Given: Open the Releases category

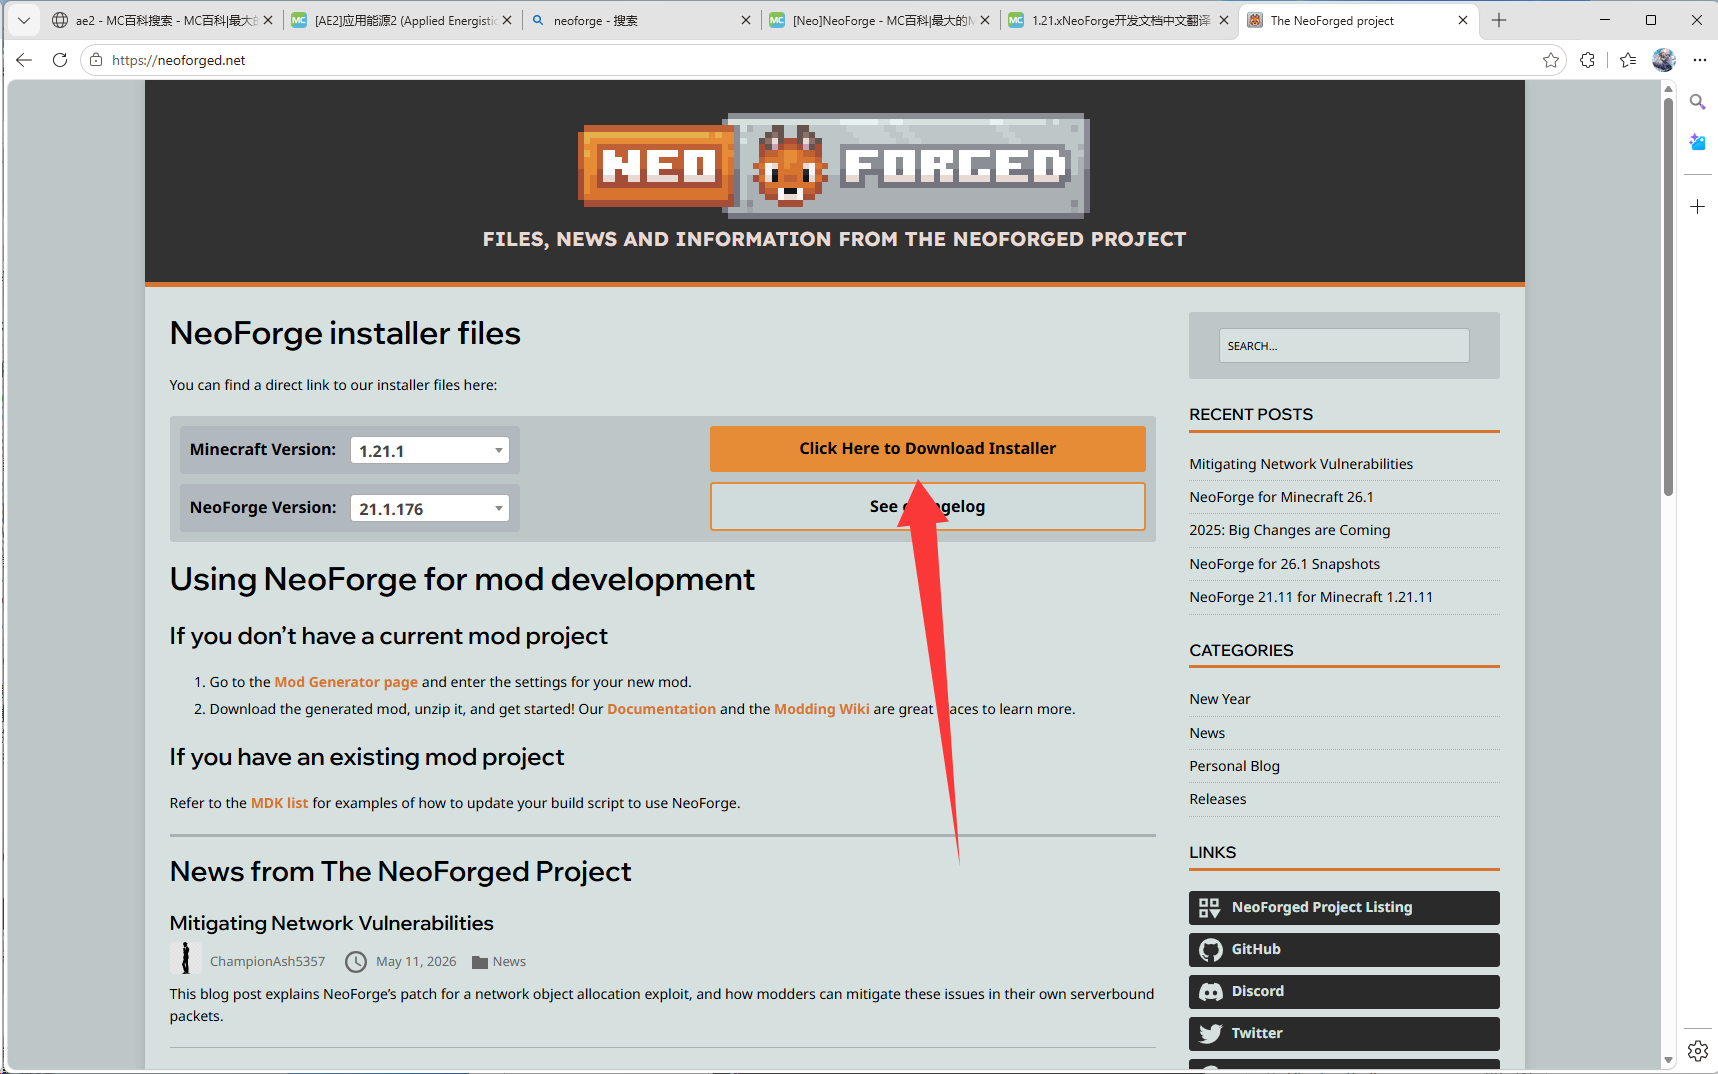Looking at the screenshot, I should 1217,799.
